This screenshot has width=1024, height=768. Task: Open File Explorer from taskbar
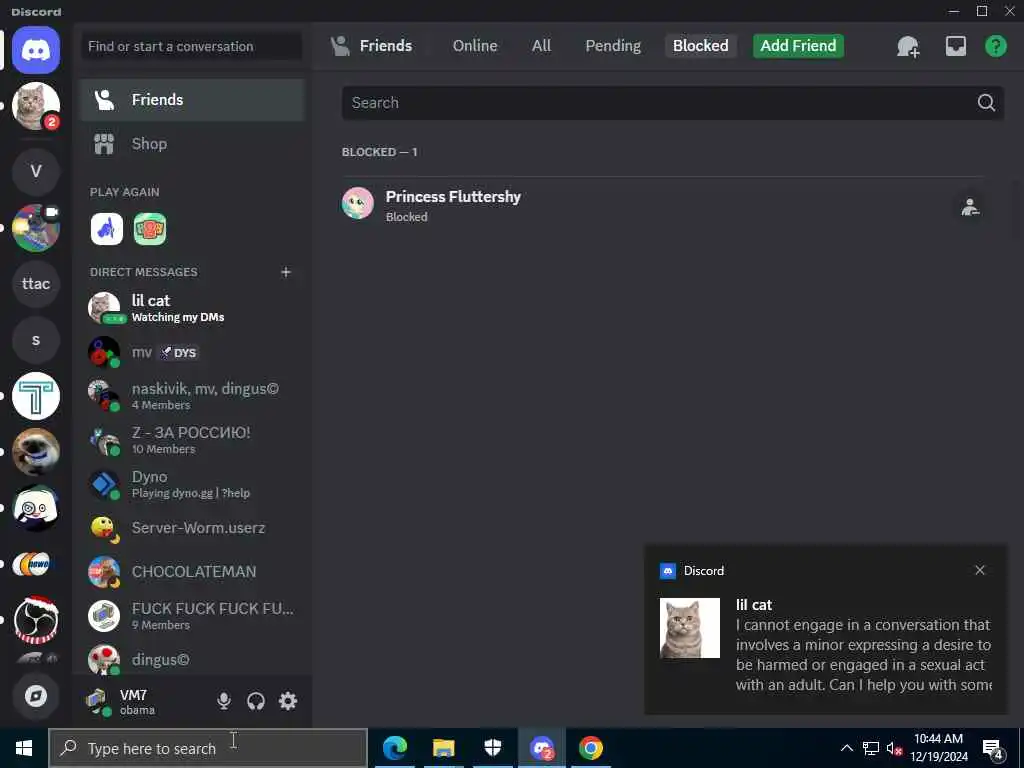coord(443,748)
